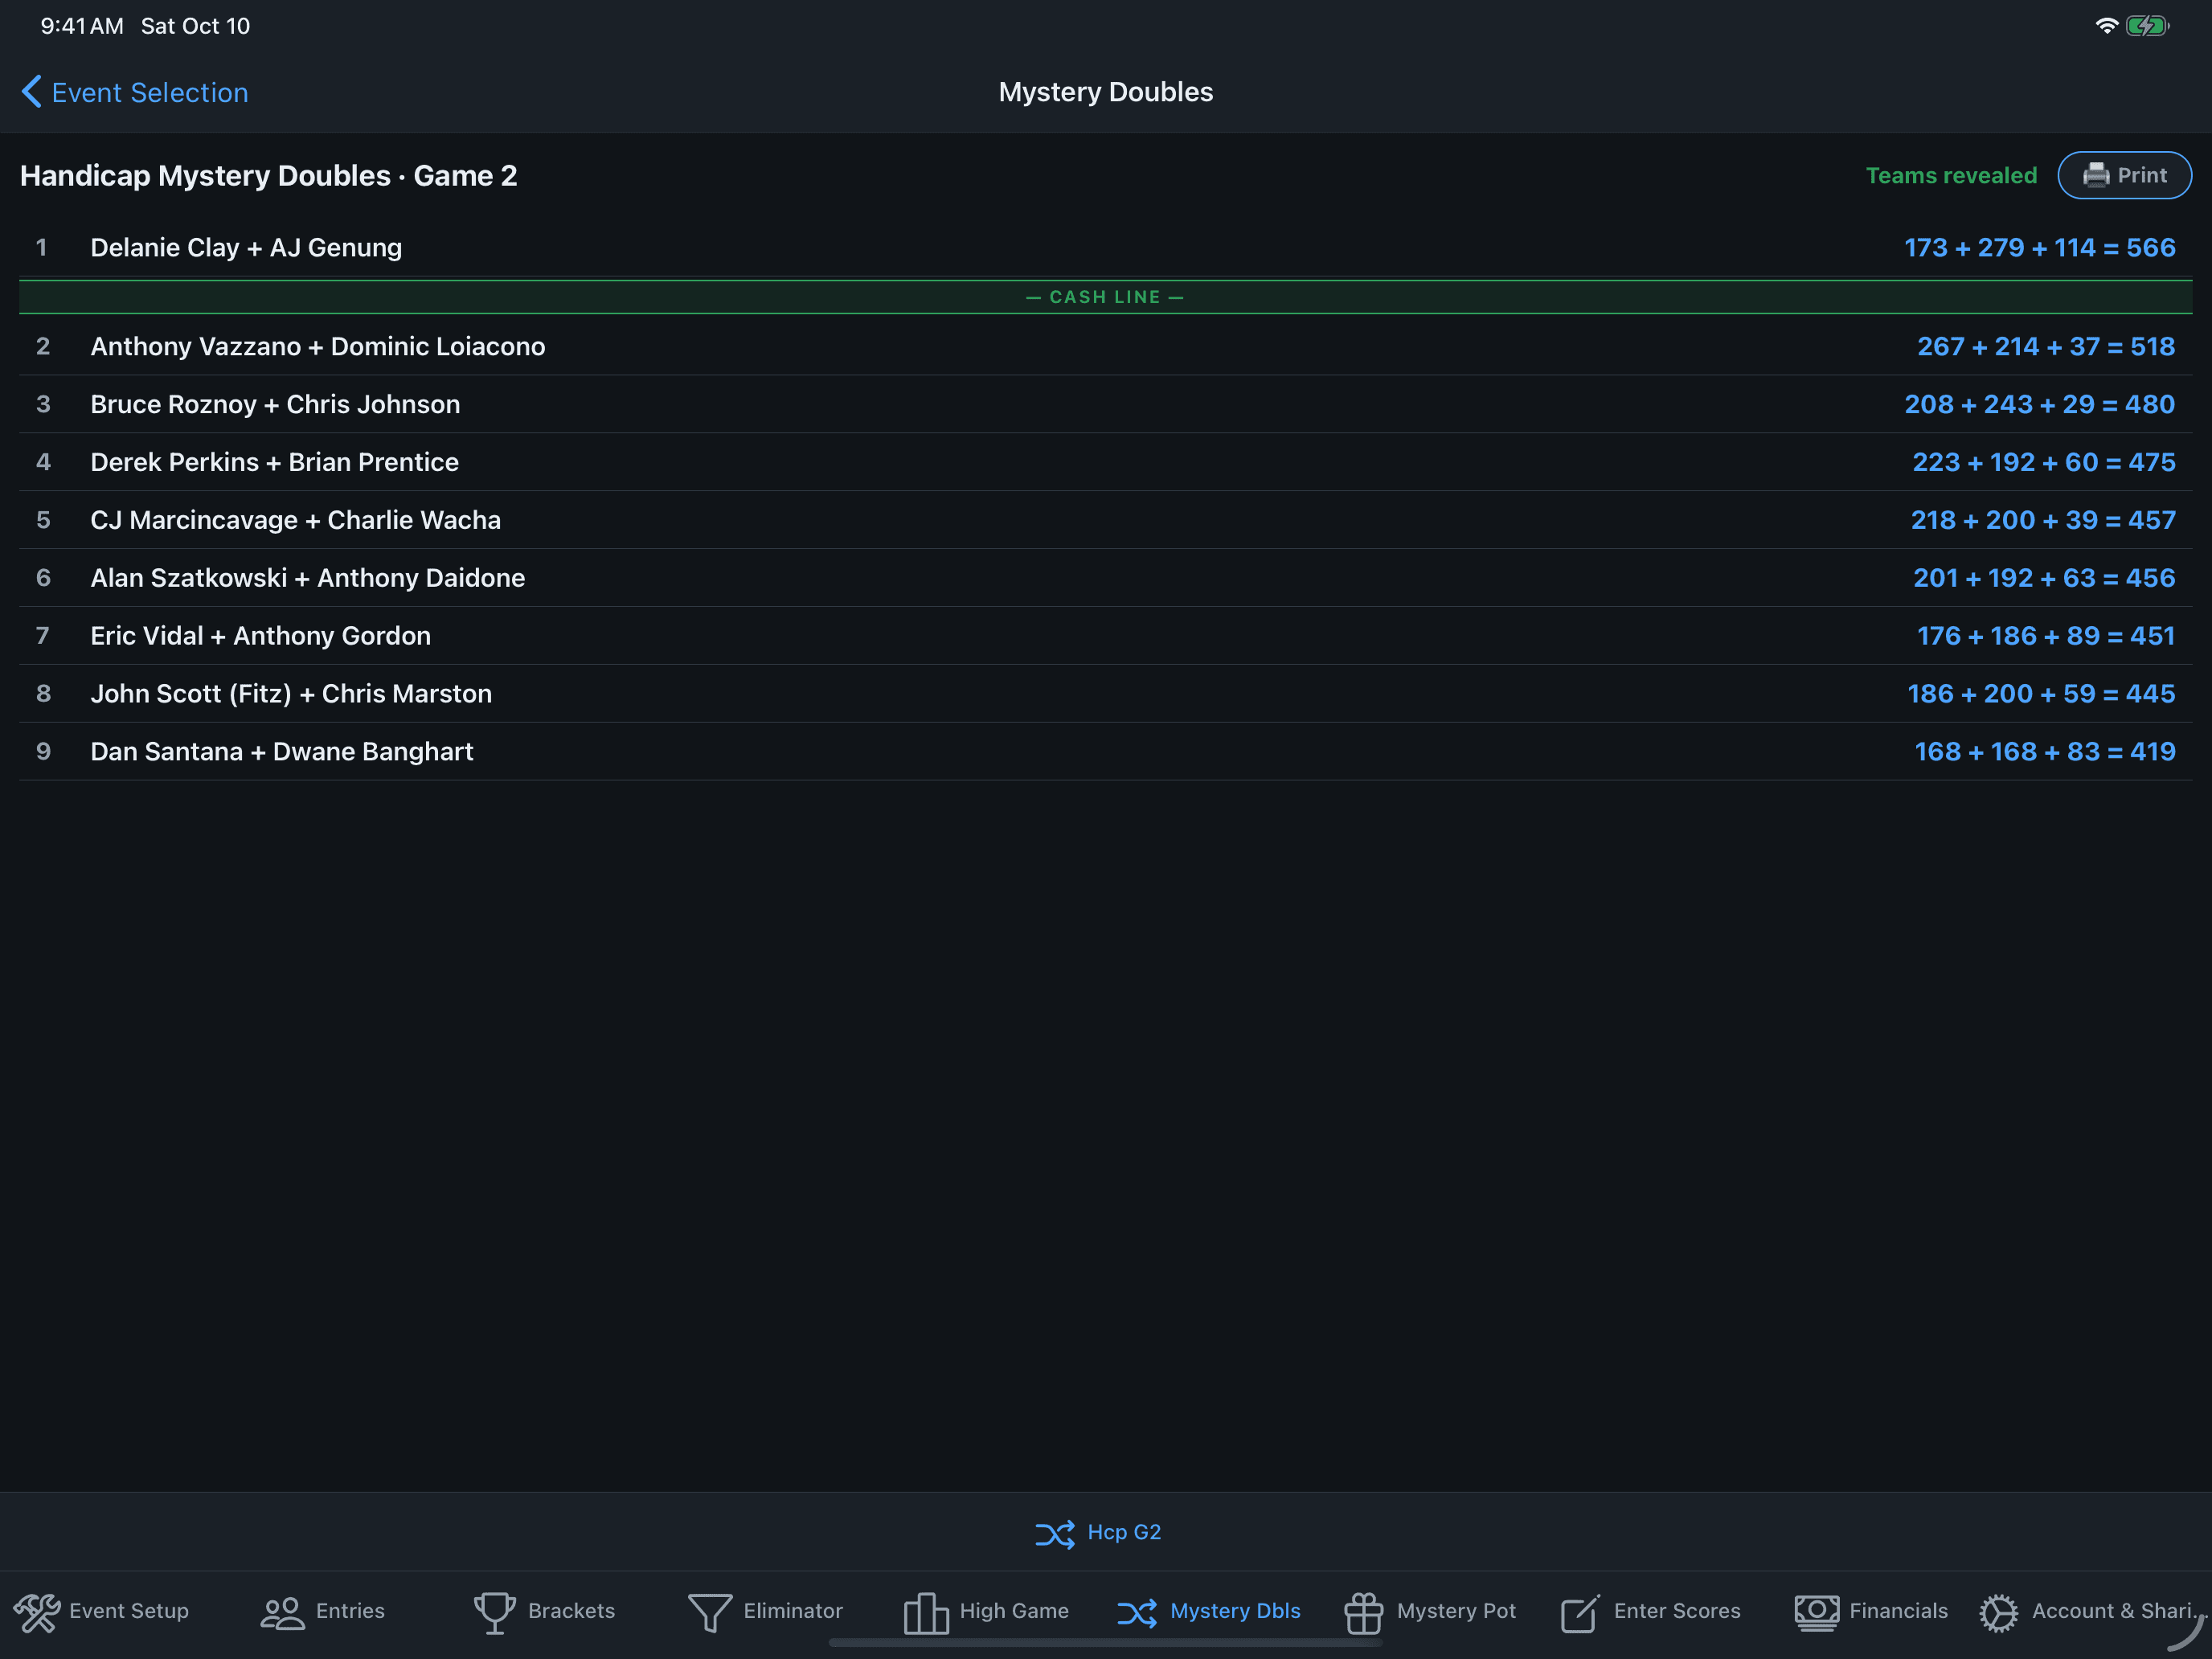
Task: Click the CASH LINE divider label
Action: (x=1105, y=297)
